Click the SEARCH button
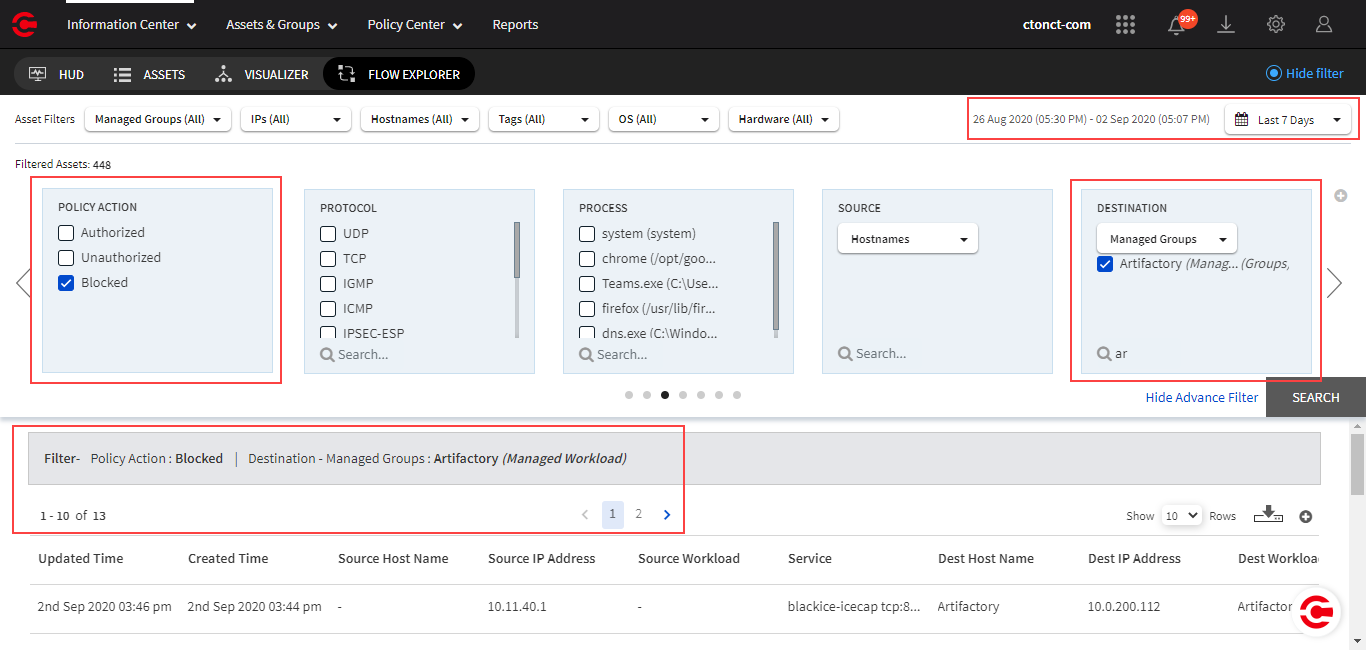Viewport: 1366px width, 657px height. click(1315, 397)
